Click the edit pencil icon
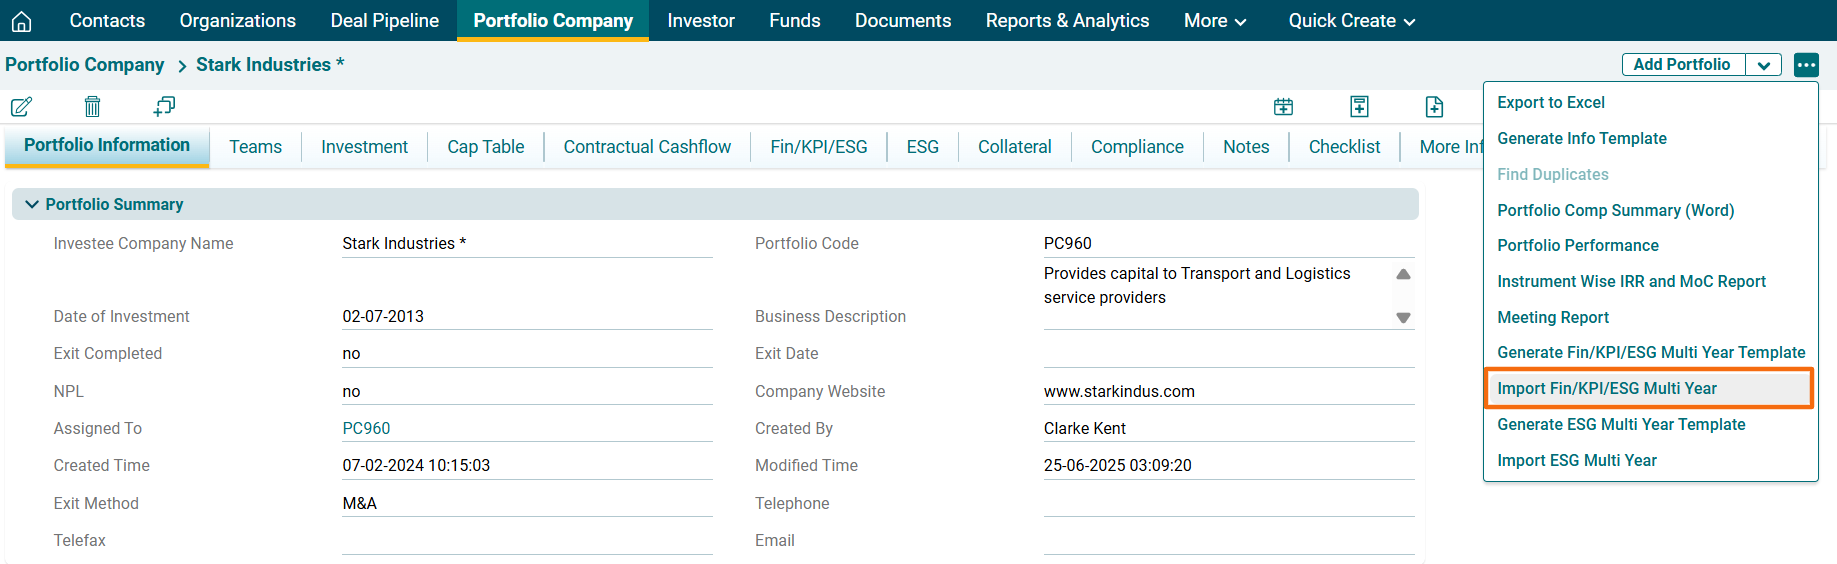The width and height of the screenshot is (1837, 564). (21, 106)
